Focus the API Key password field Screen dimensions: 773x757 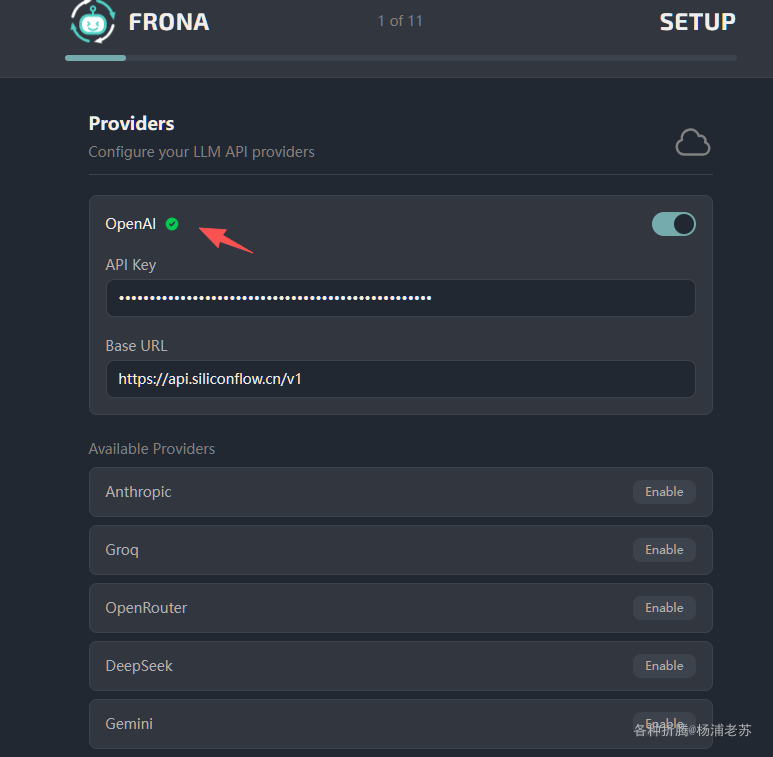click(400, 298)
